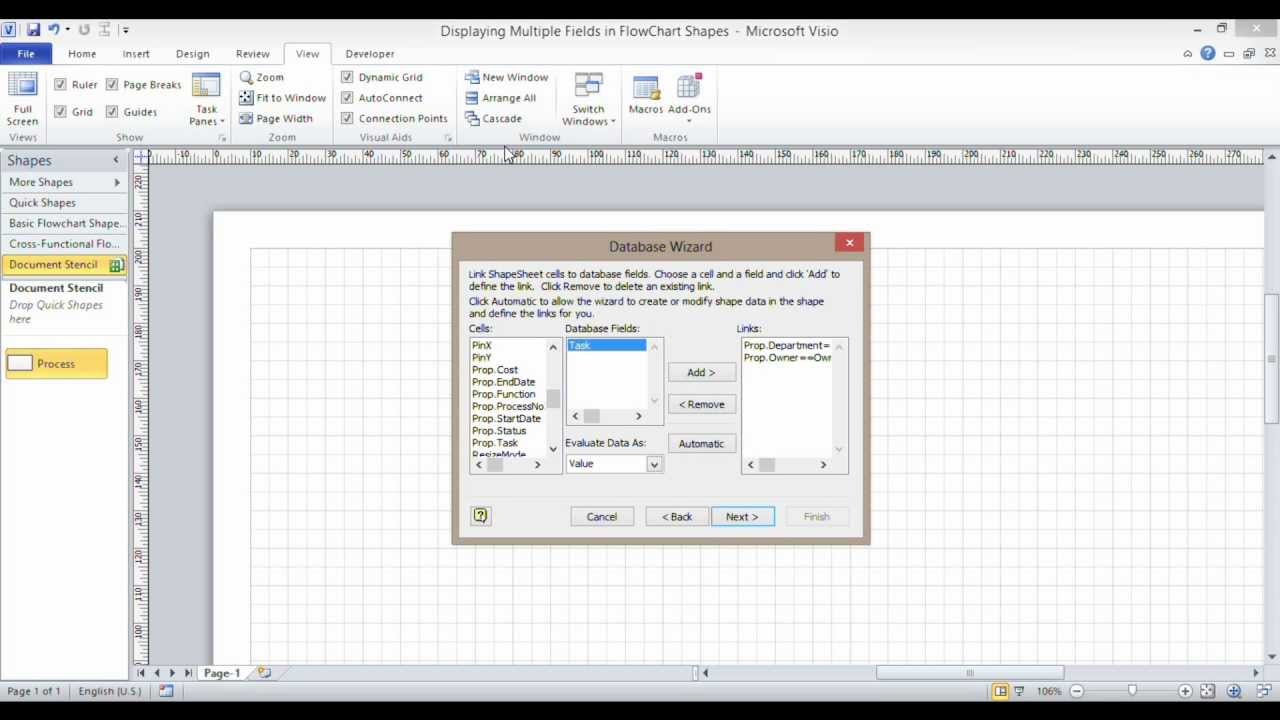Click Fit to Window
Screen dimensions: 1280x720
point(282,98)
